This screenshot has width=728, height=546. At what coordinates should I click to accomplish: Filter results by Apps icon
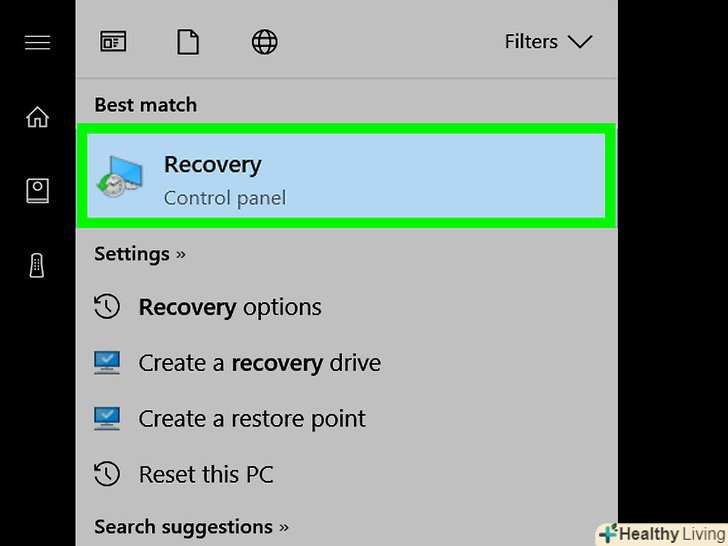[x=113, y=42]
